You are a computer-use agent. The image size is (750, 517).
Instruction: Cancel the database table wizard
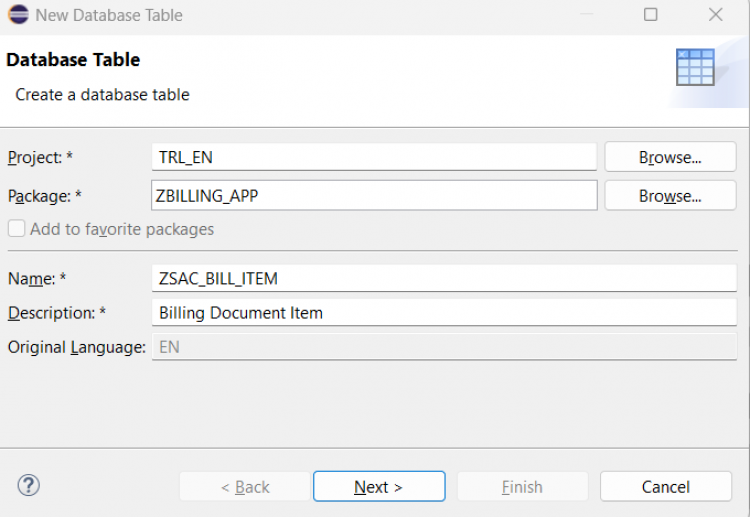pyautogui.click(x=666, y=487)
